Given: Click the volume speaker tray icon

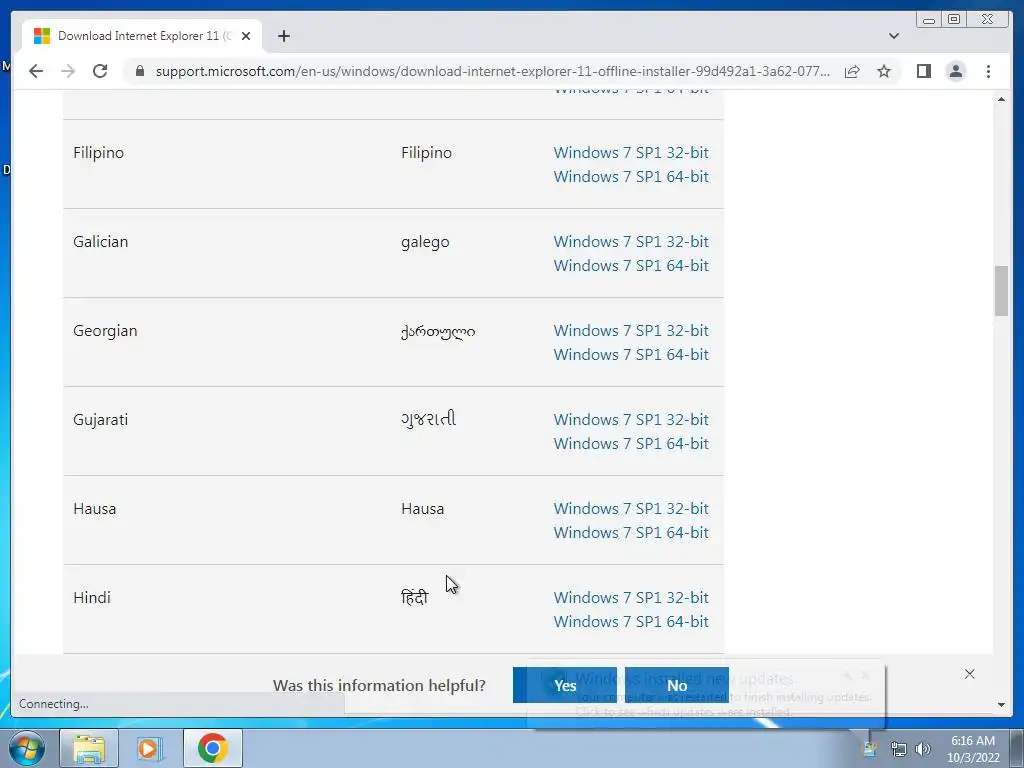Looking at the screenshot, I should coord(923,749).
